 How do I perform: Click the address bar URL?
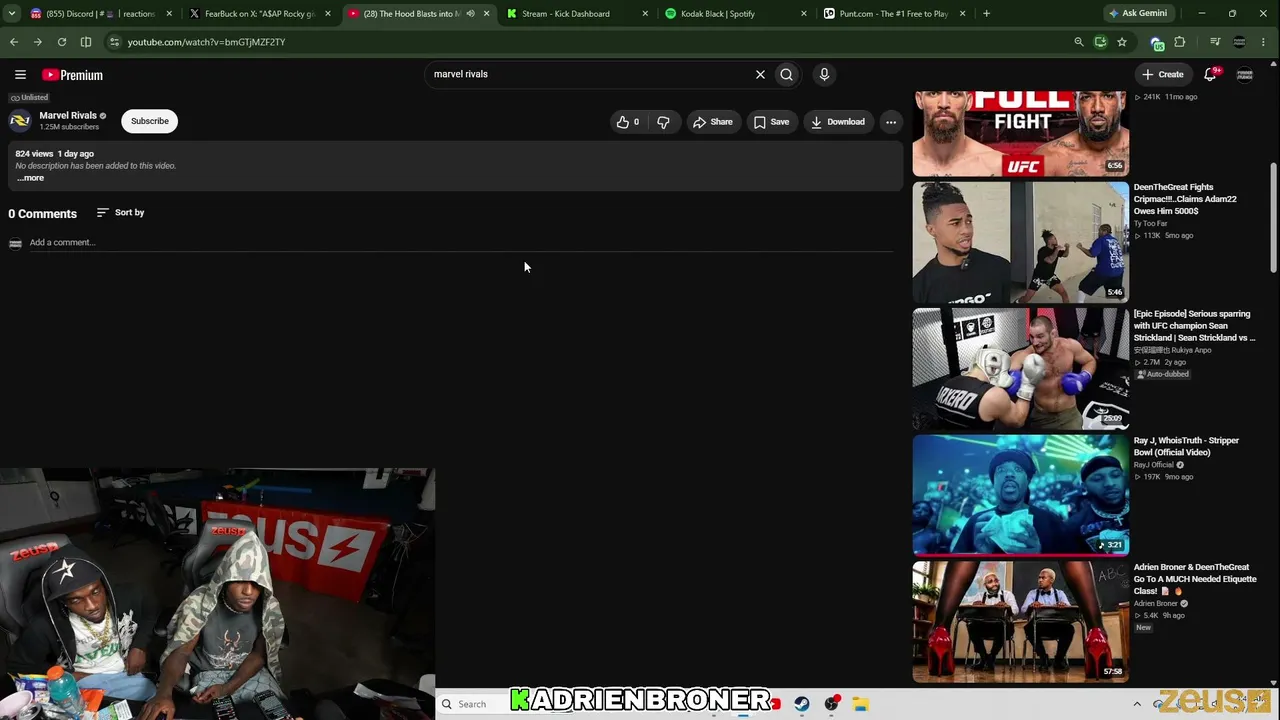point(206,42)
